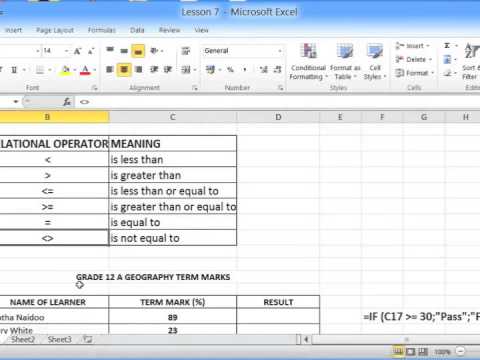Open the Insert ribbon tab
The width and height of the screenshot is (480, 360).
click(x=13, y=30)
